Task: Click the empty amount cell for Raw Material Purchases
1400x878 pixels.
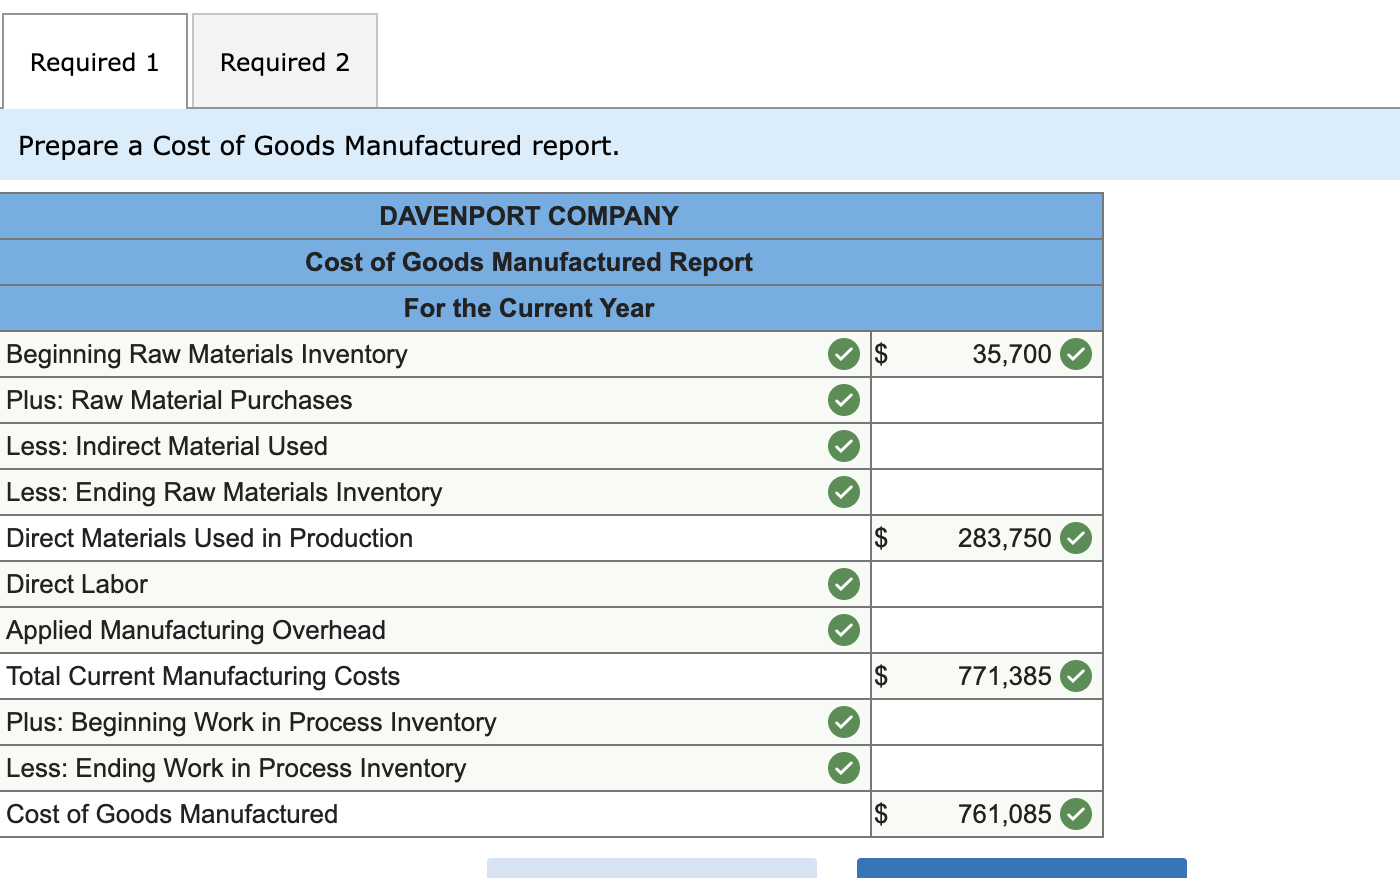Action: [x=985, y=400]
